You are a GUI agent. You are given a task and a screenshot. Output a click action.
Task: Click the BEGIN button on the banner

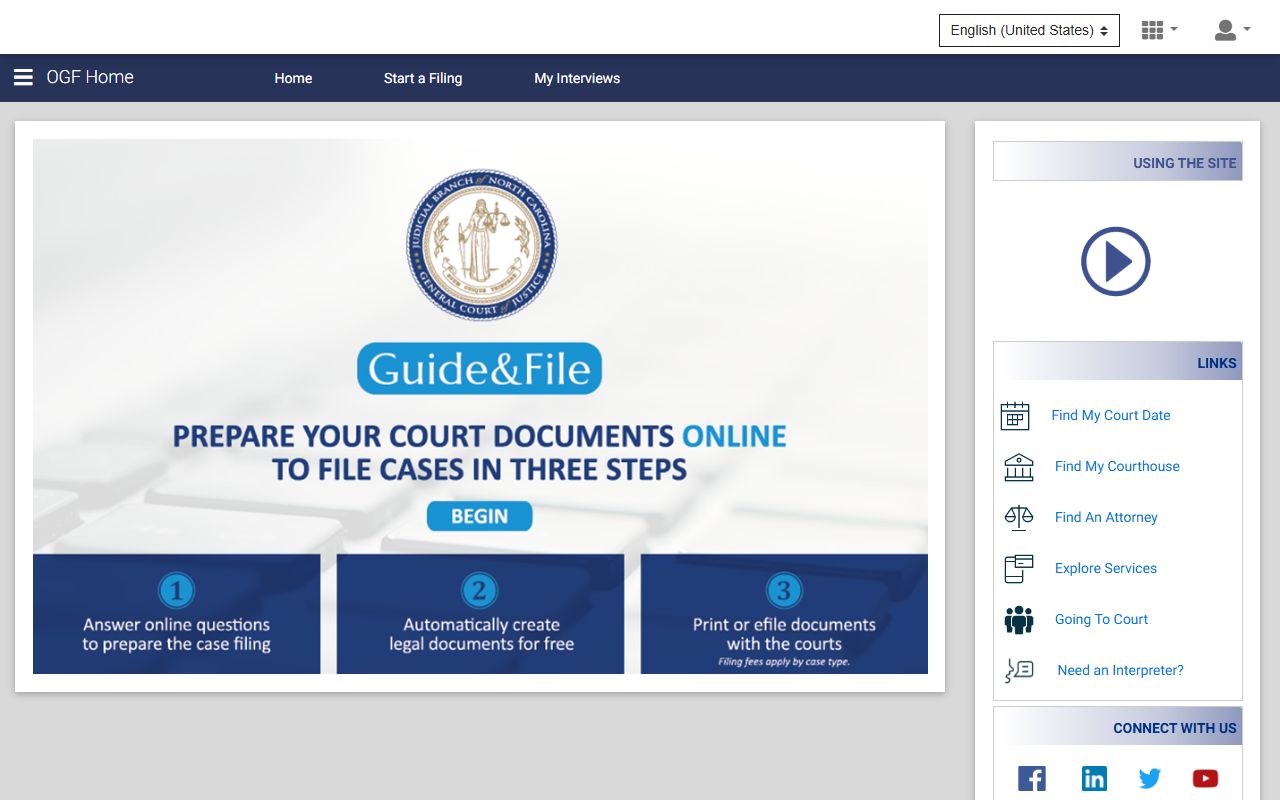[479, 516]
